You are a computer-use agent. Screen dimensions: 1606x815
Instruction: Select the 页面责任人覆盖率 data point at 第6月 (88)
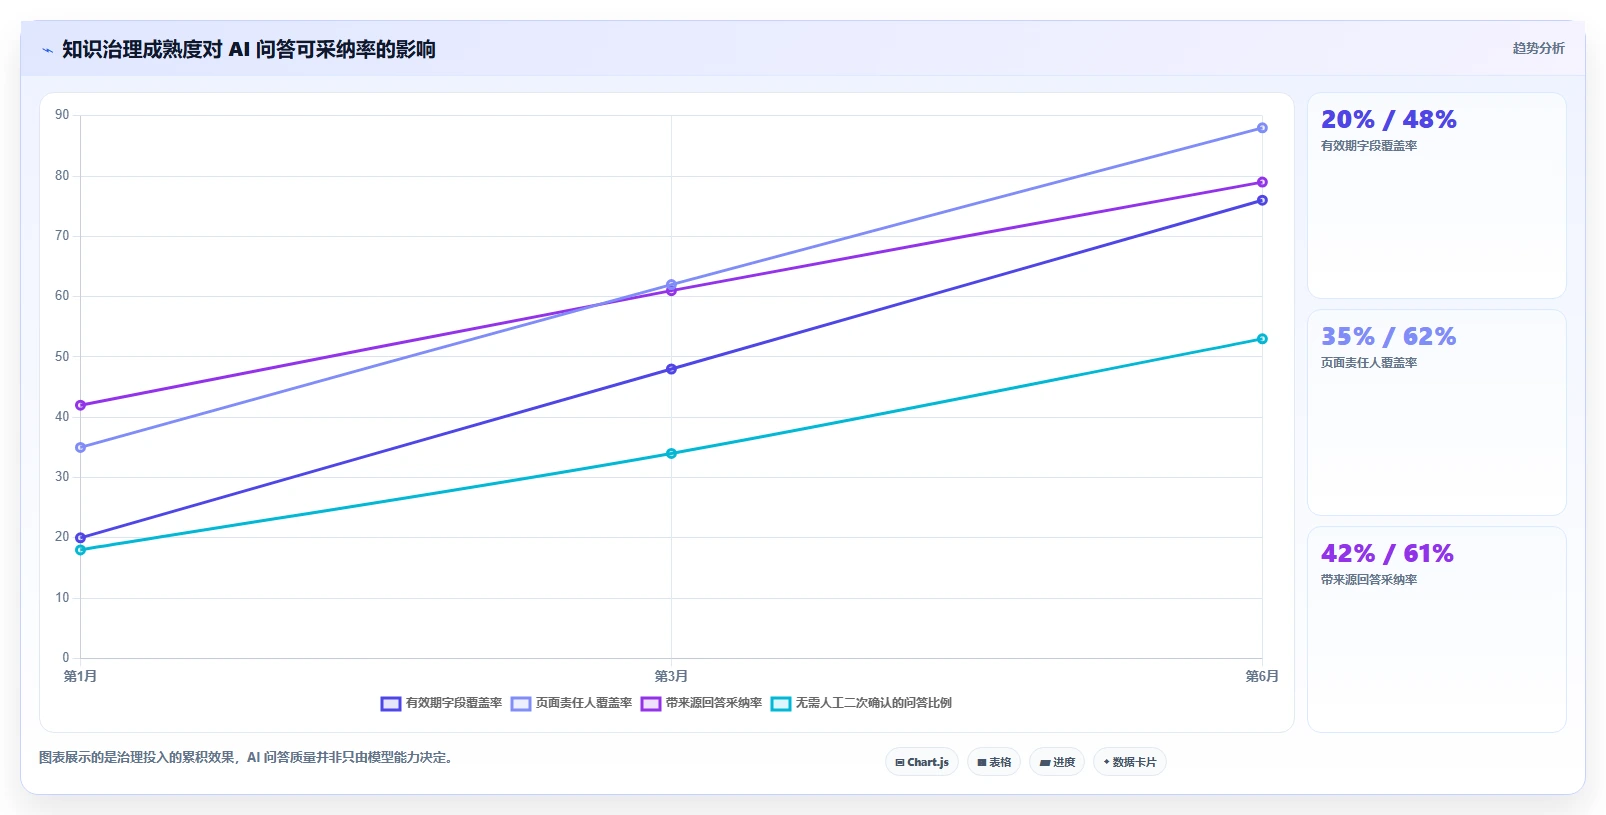point(1262,128)
